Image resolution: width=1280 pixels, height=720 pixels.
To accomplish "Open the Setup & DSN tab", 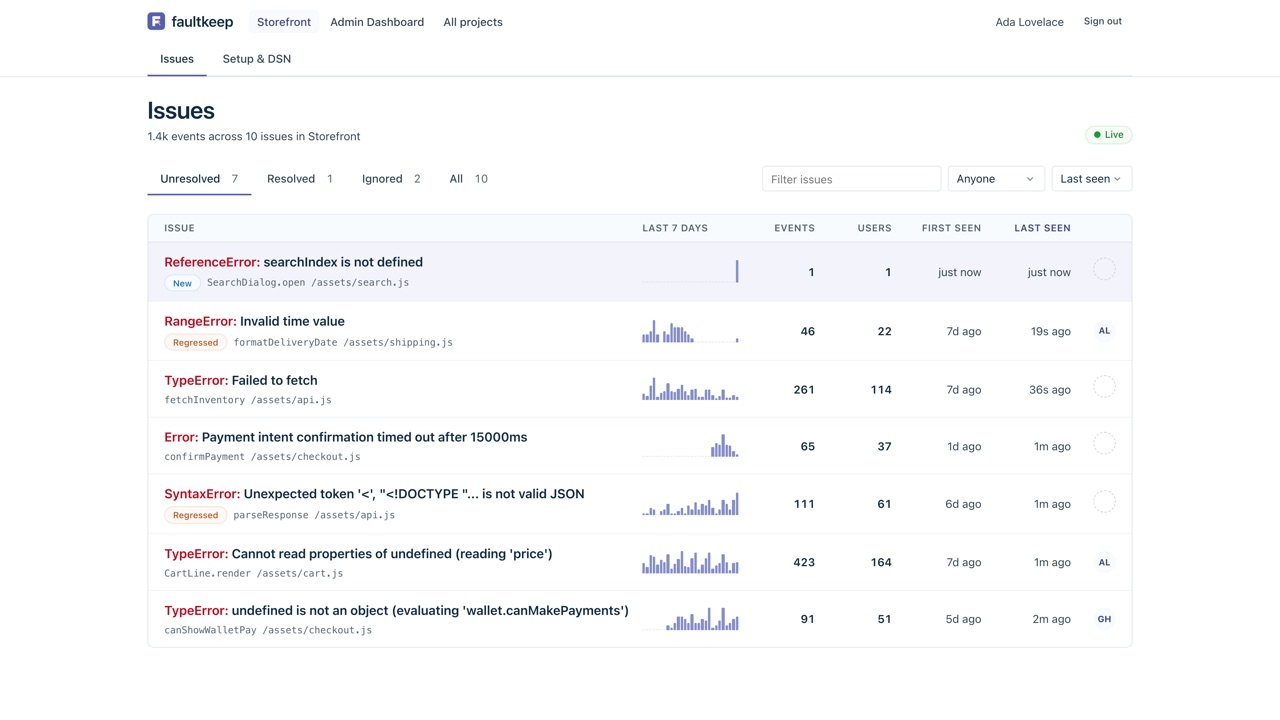I will [257, 59].
